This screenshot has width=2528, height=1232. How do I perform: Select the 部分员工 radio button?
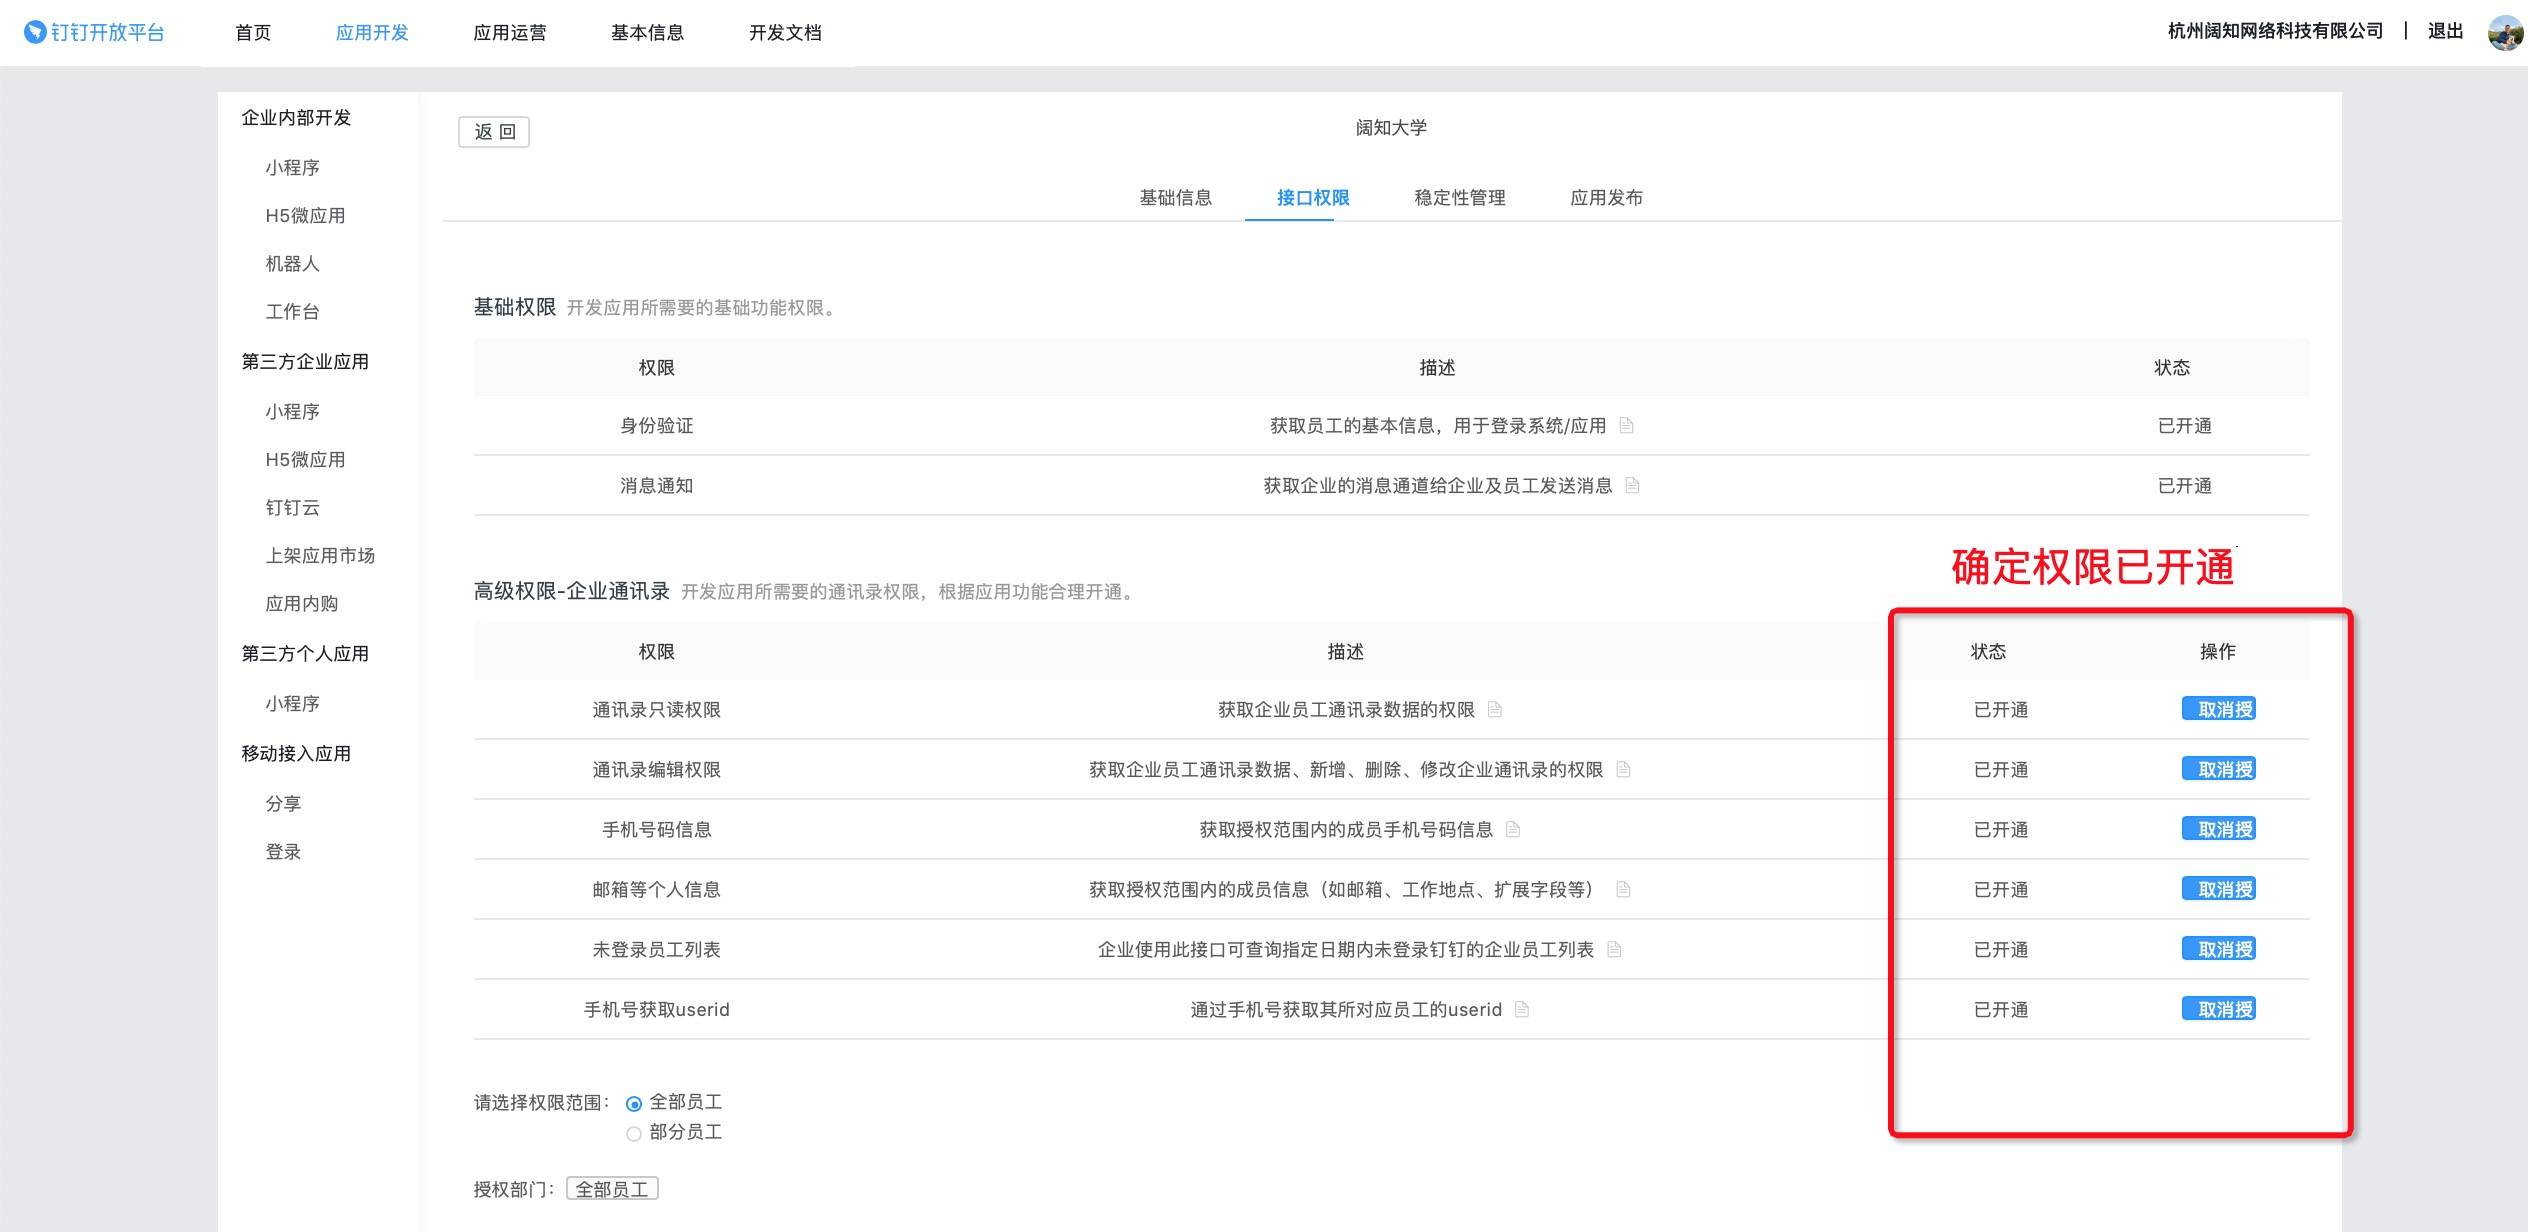click(633, 1133)
